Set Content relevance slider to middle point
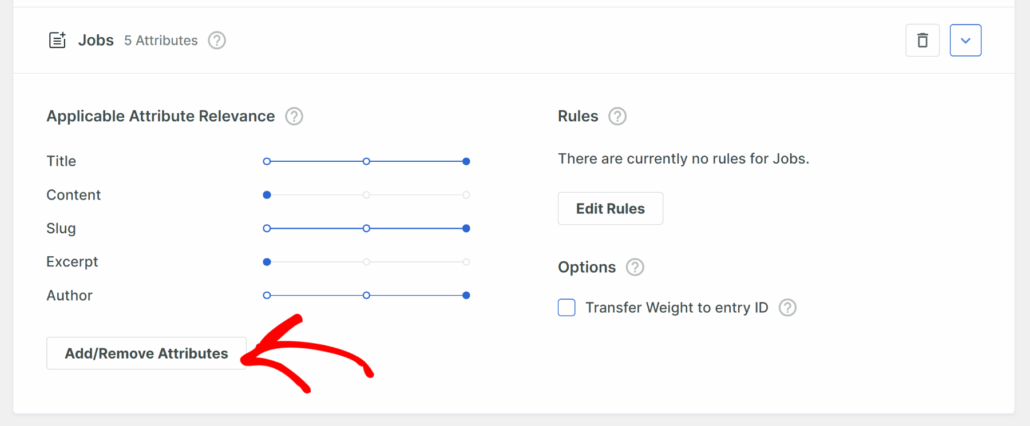 [x=367, y=195]
